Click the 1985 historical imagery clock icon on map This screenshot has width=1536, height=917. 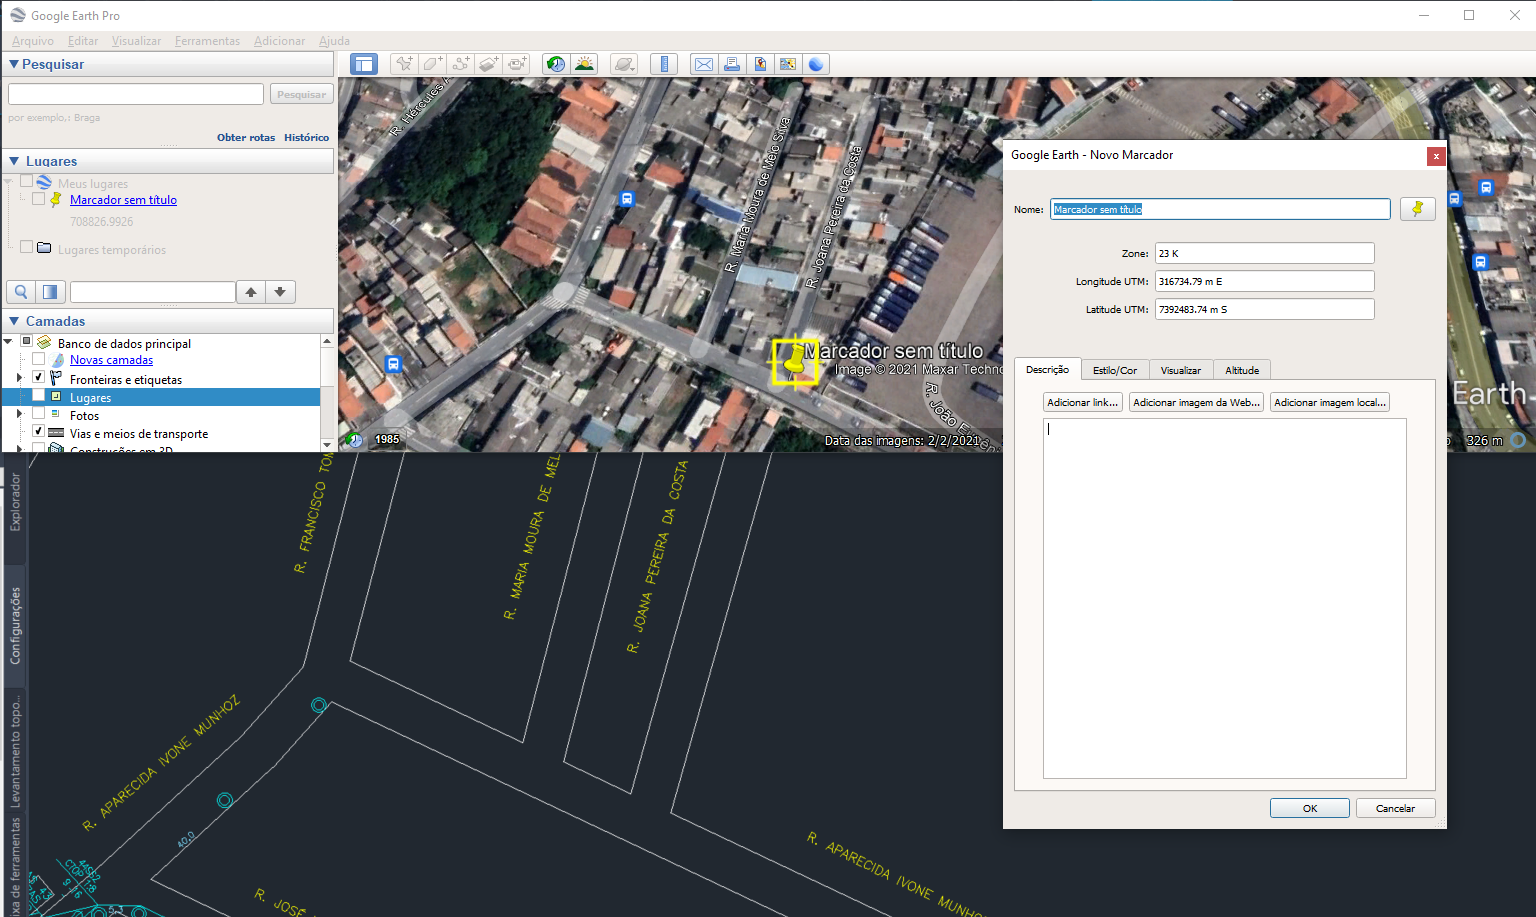click(354, 439)
